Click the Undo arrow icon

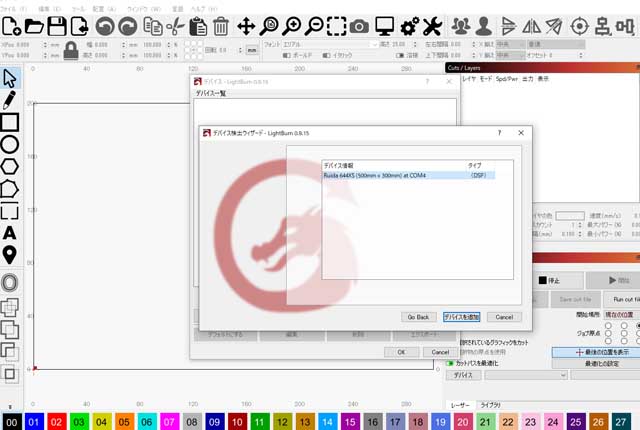(x=105, y=27)
